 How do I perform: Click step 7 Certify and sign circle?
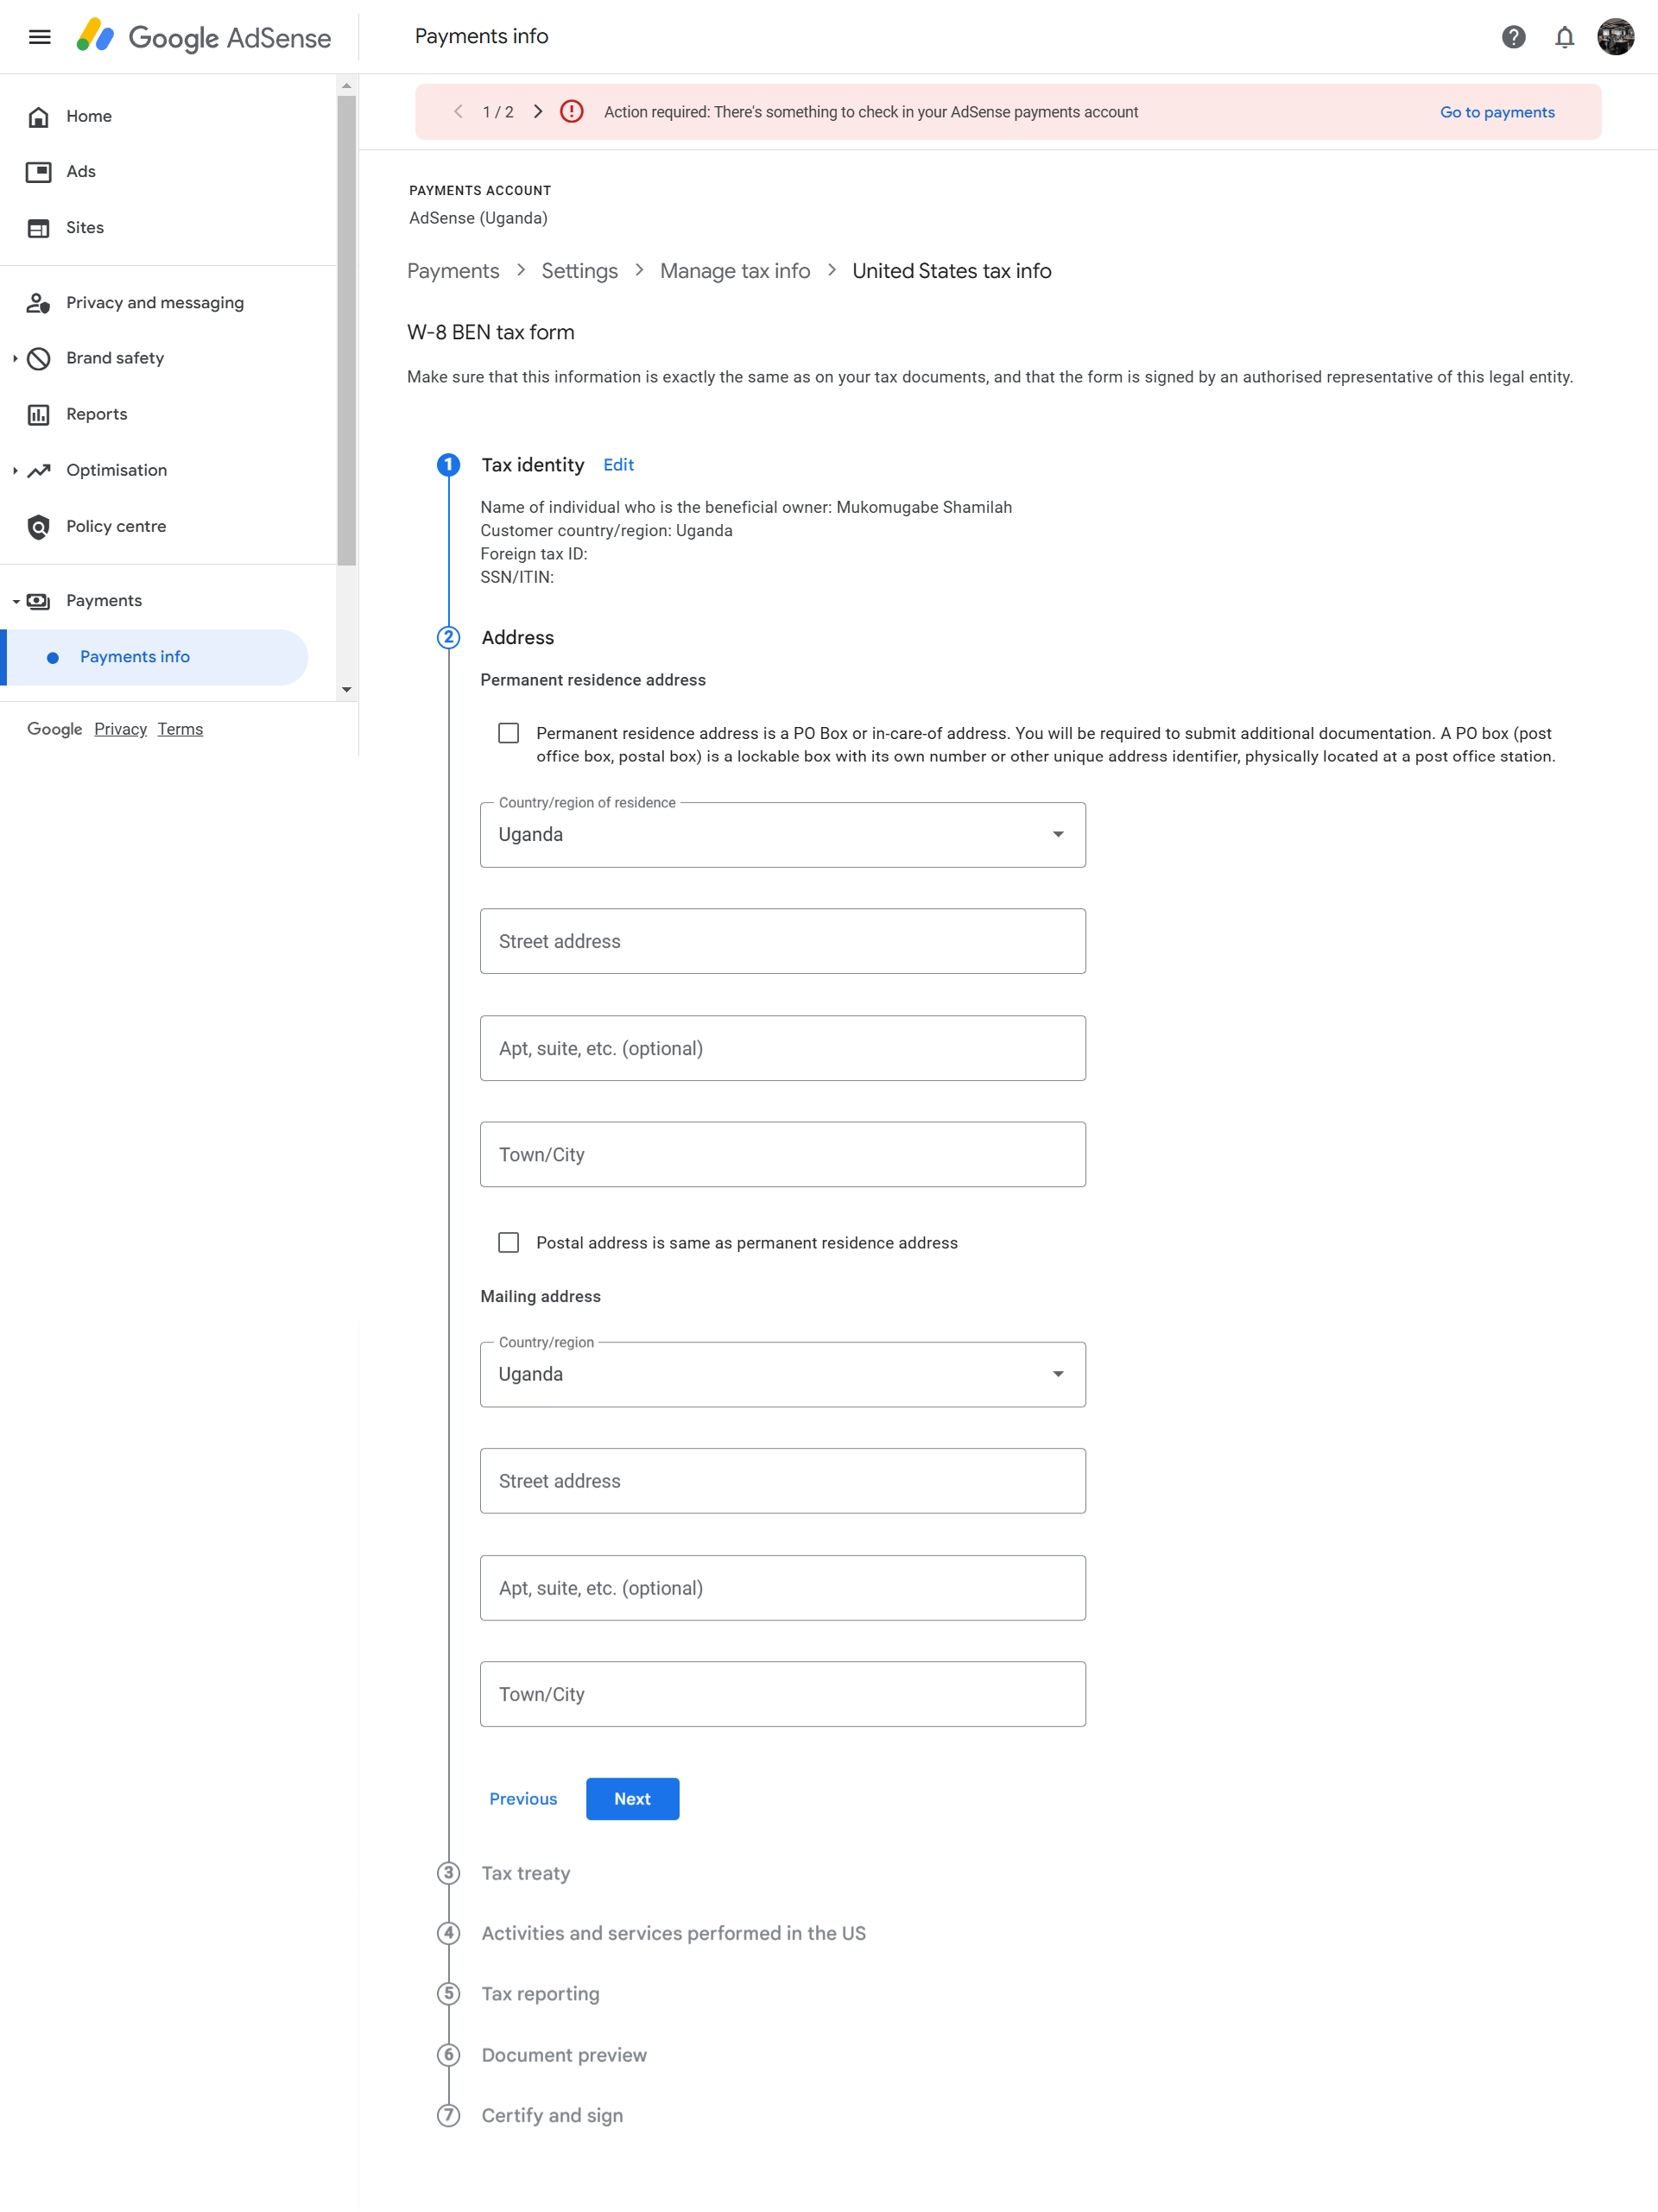point(448,2115)
